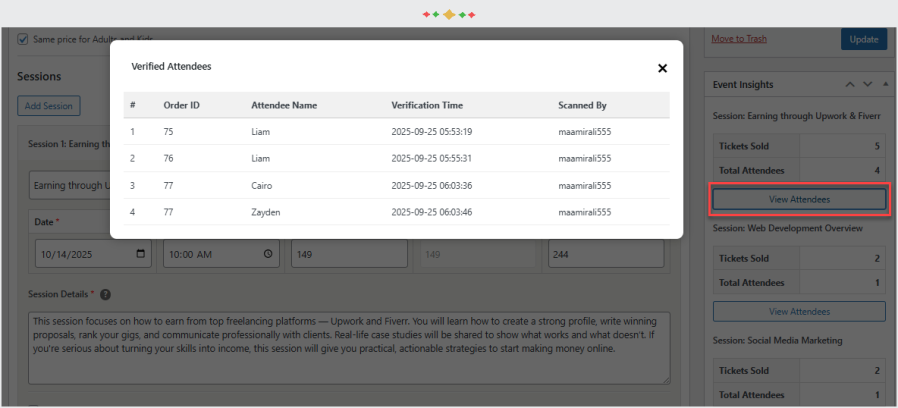
Task: Click verification time 2025-09-25 05:55:31
Action: point(432,158)
